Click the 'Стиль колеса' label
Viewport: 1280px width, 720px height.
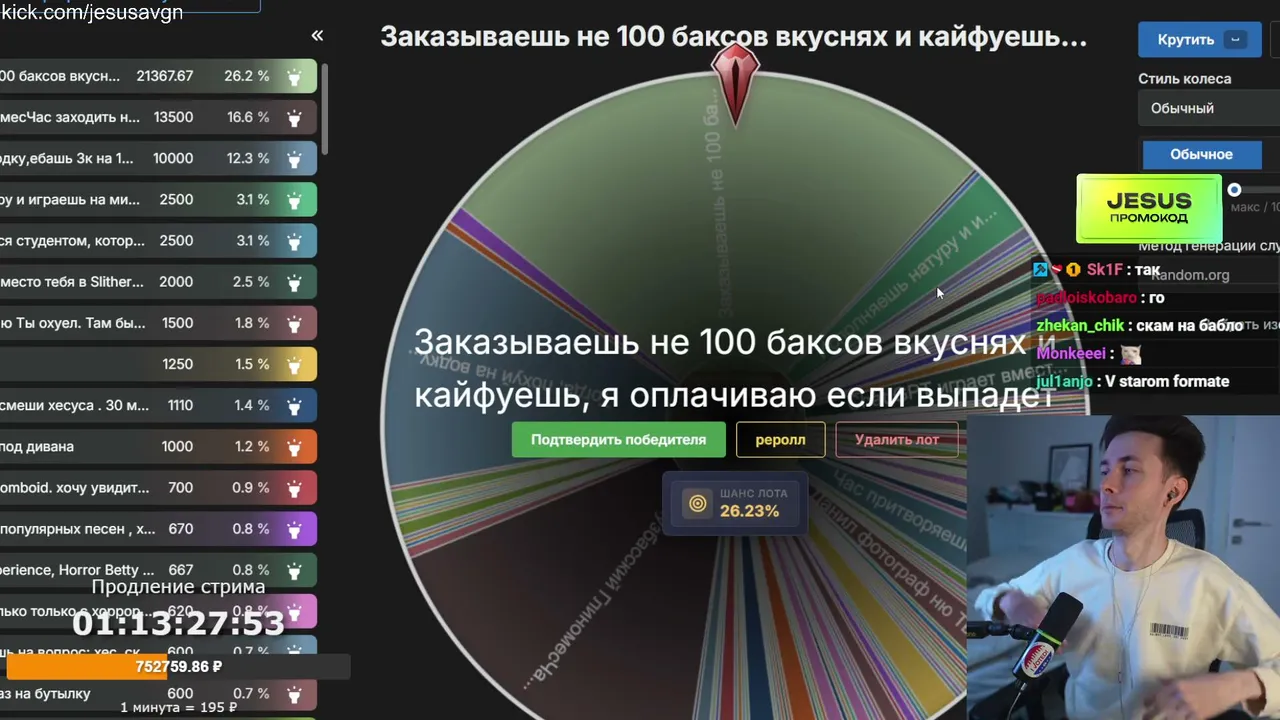(1185, 78)
